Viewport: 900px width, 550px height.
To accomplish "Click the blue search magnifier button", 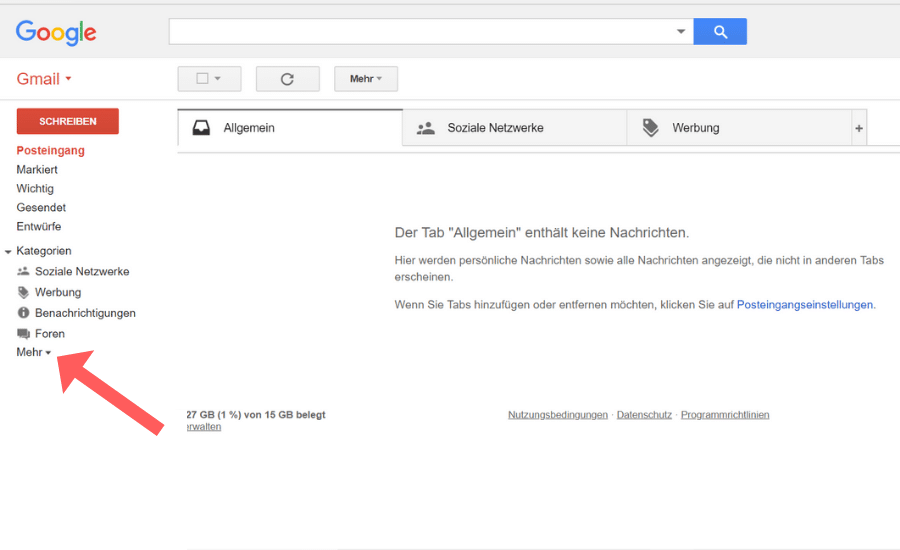I will pos(720,32).
